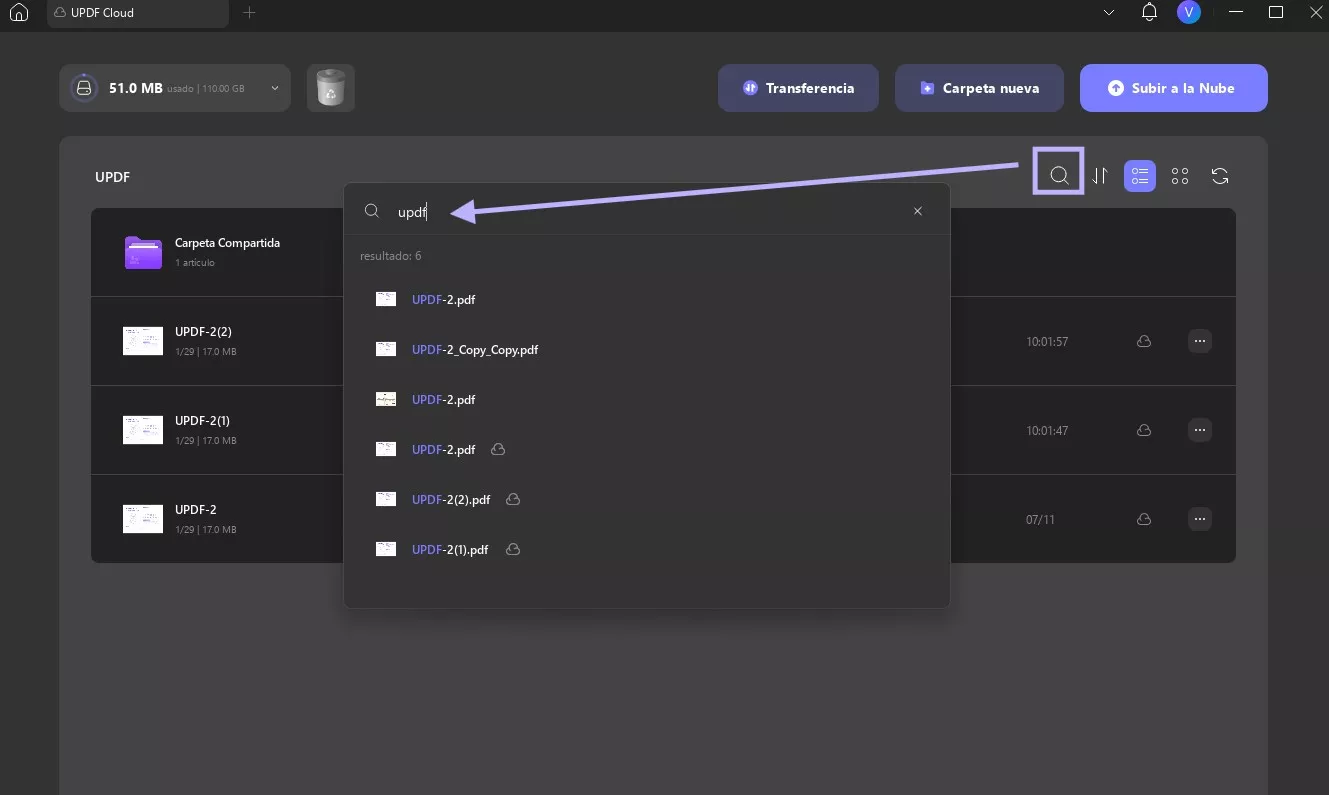Click the UPDF-2 file thumbnail in the list behind
The width and height of the screenshot is (1329, 795).
point(143,519)
